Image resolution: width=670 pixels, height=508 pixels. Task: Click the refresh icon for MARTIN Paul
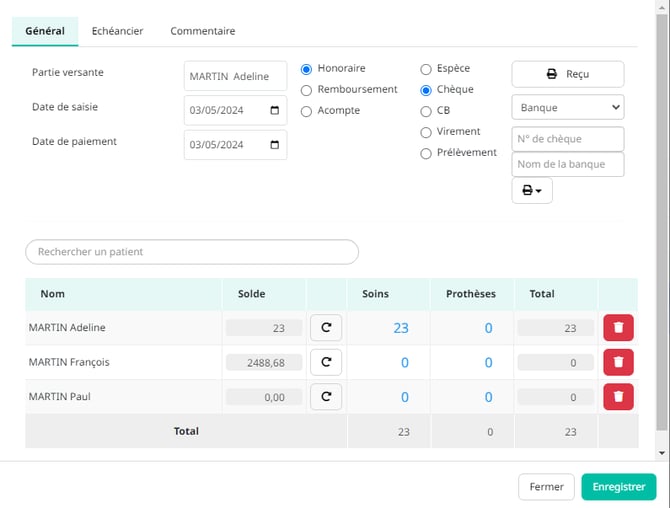(x=326, y=397)
